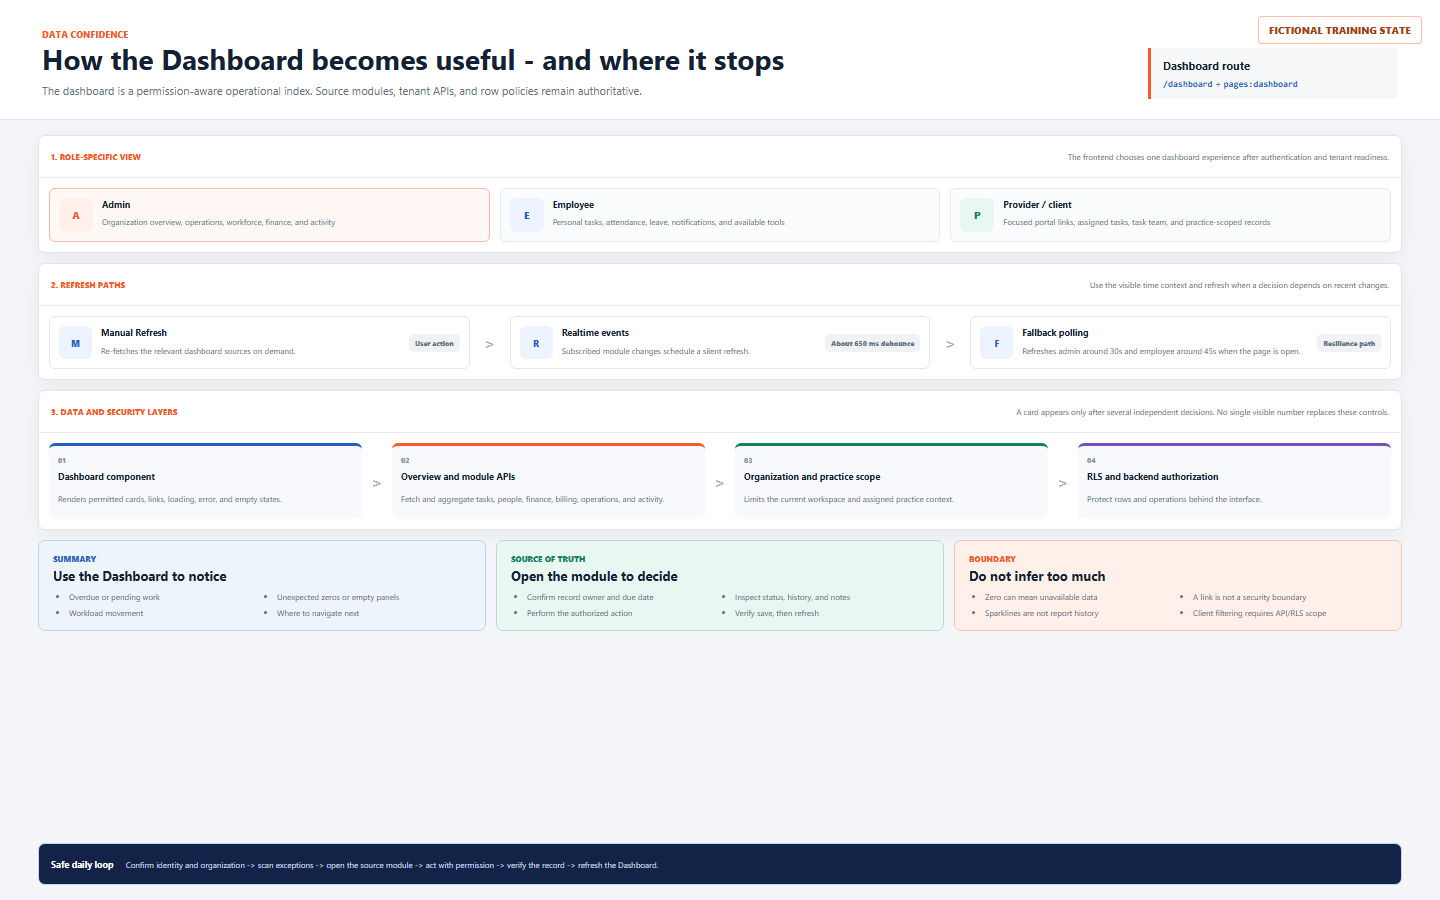Click the main page title heading
1440x900 pixels.
click(x=413, y=61)
